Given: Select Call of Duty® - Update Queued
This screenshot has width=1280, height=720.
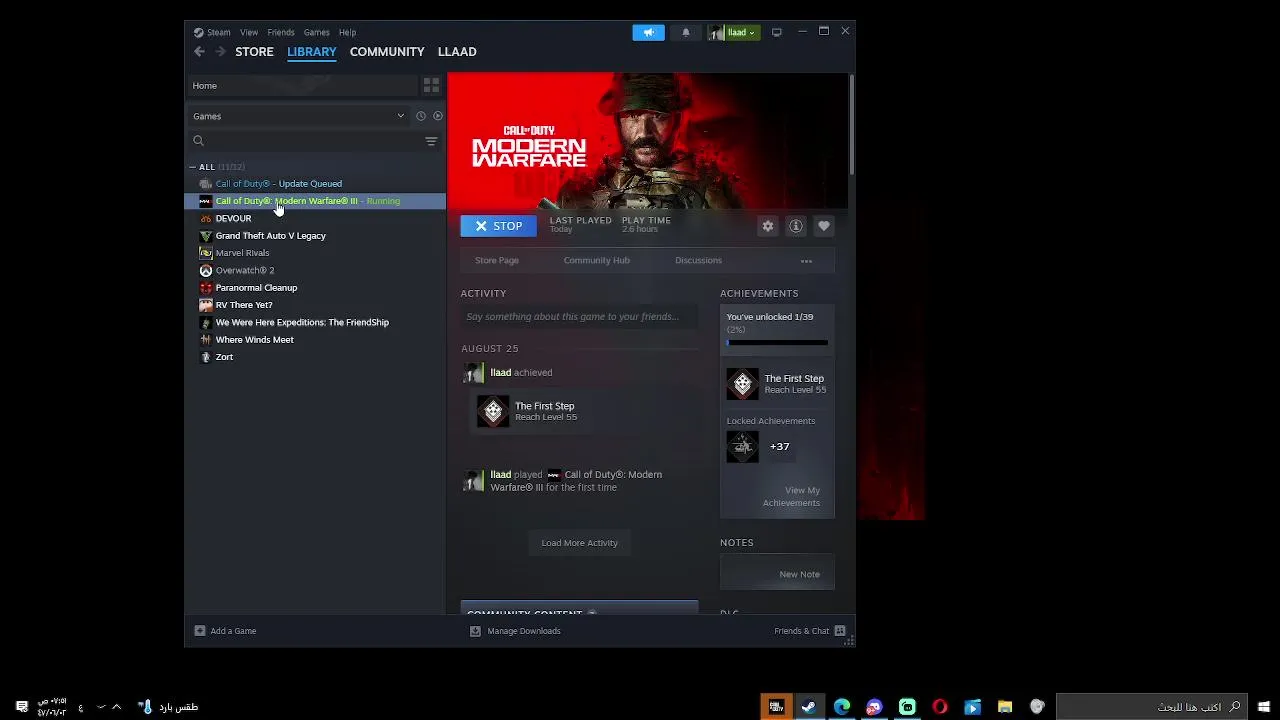Looking at the screenshot, I should tap(315, 184).
